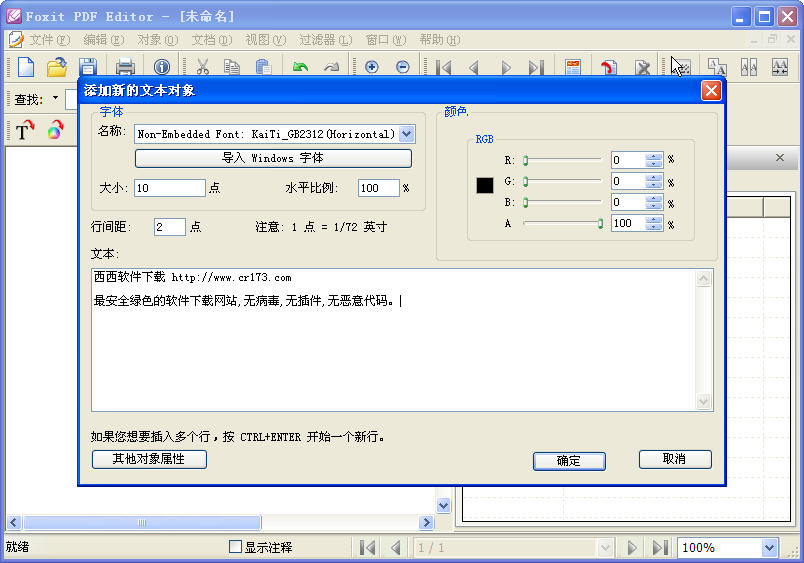Go to last page via toolbar icon
804x563 pixels.
(536, 67)
